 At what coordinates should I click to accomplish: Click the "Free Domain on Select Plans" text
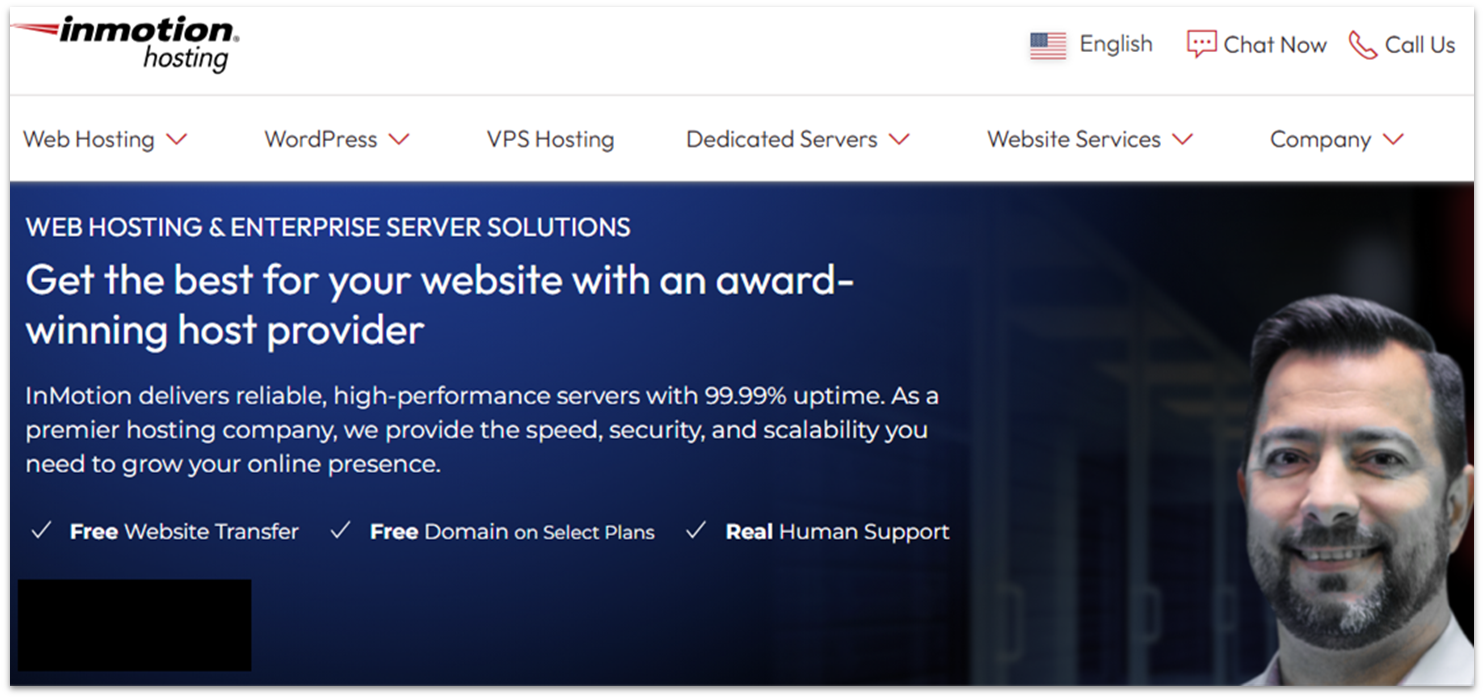[512, 532]
